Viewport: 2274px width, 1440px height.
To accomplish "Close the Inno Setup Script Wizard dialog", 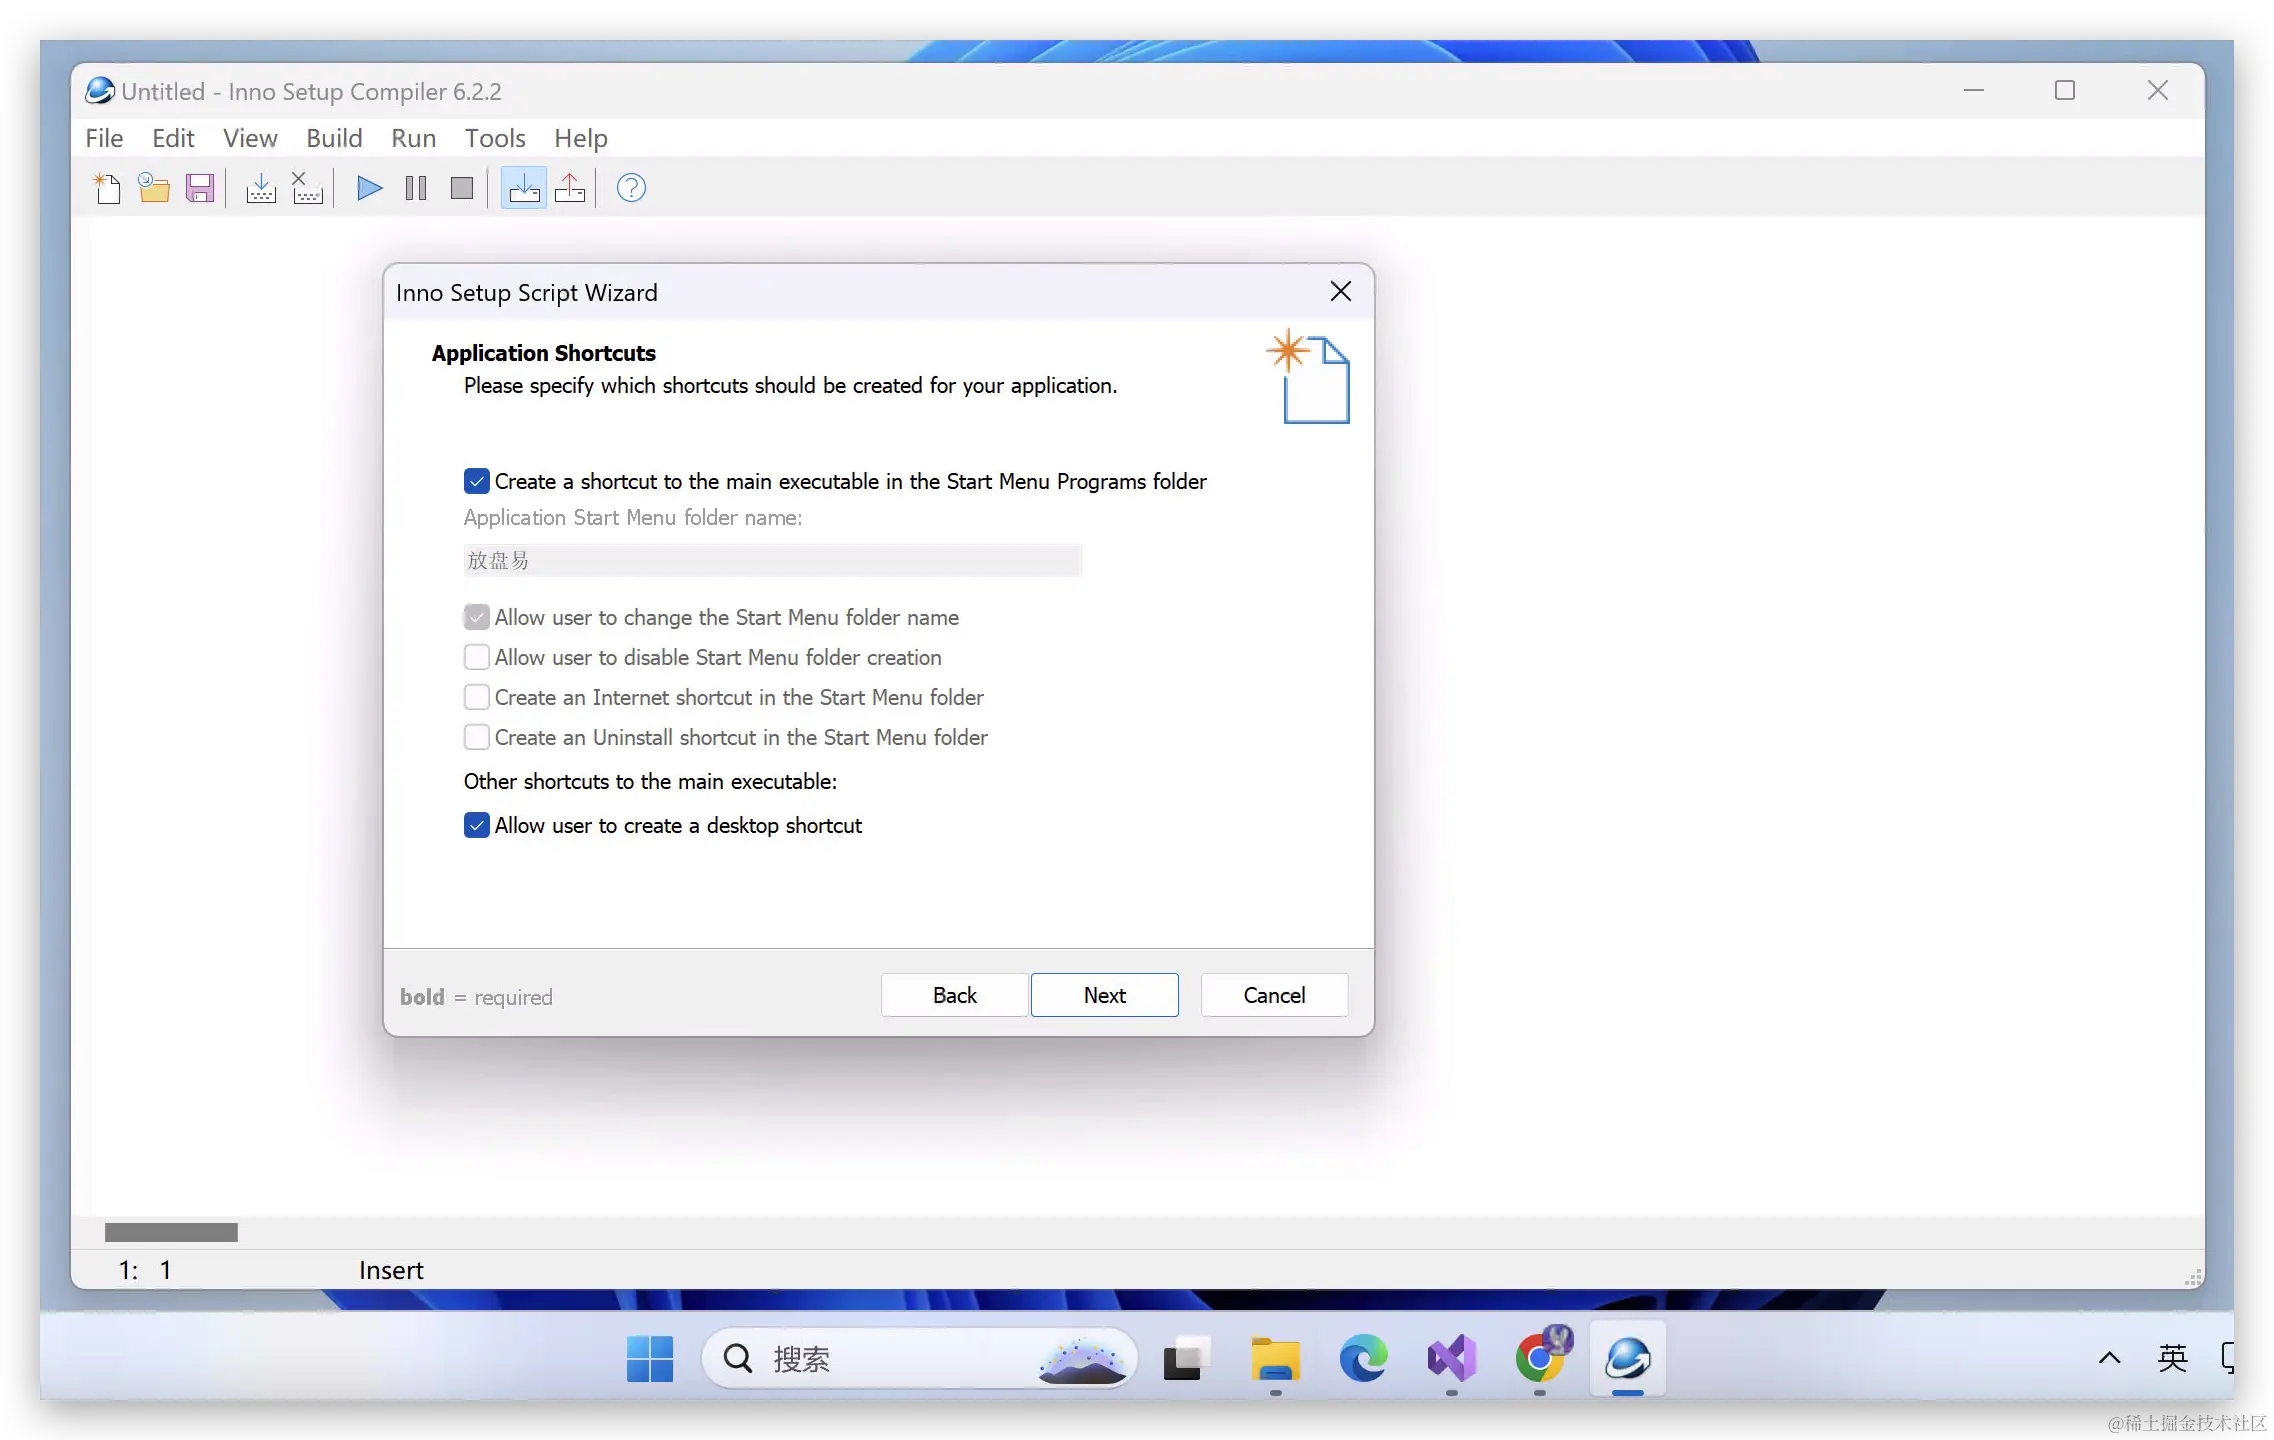I will (x=1341, y=291).
